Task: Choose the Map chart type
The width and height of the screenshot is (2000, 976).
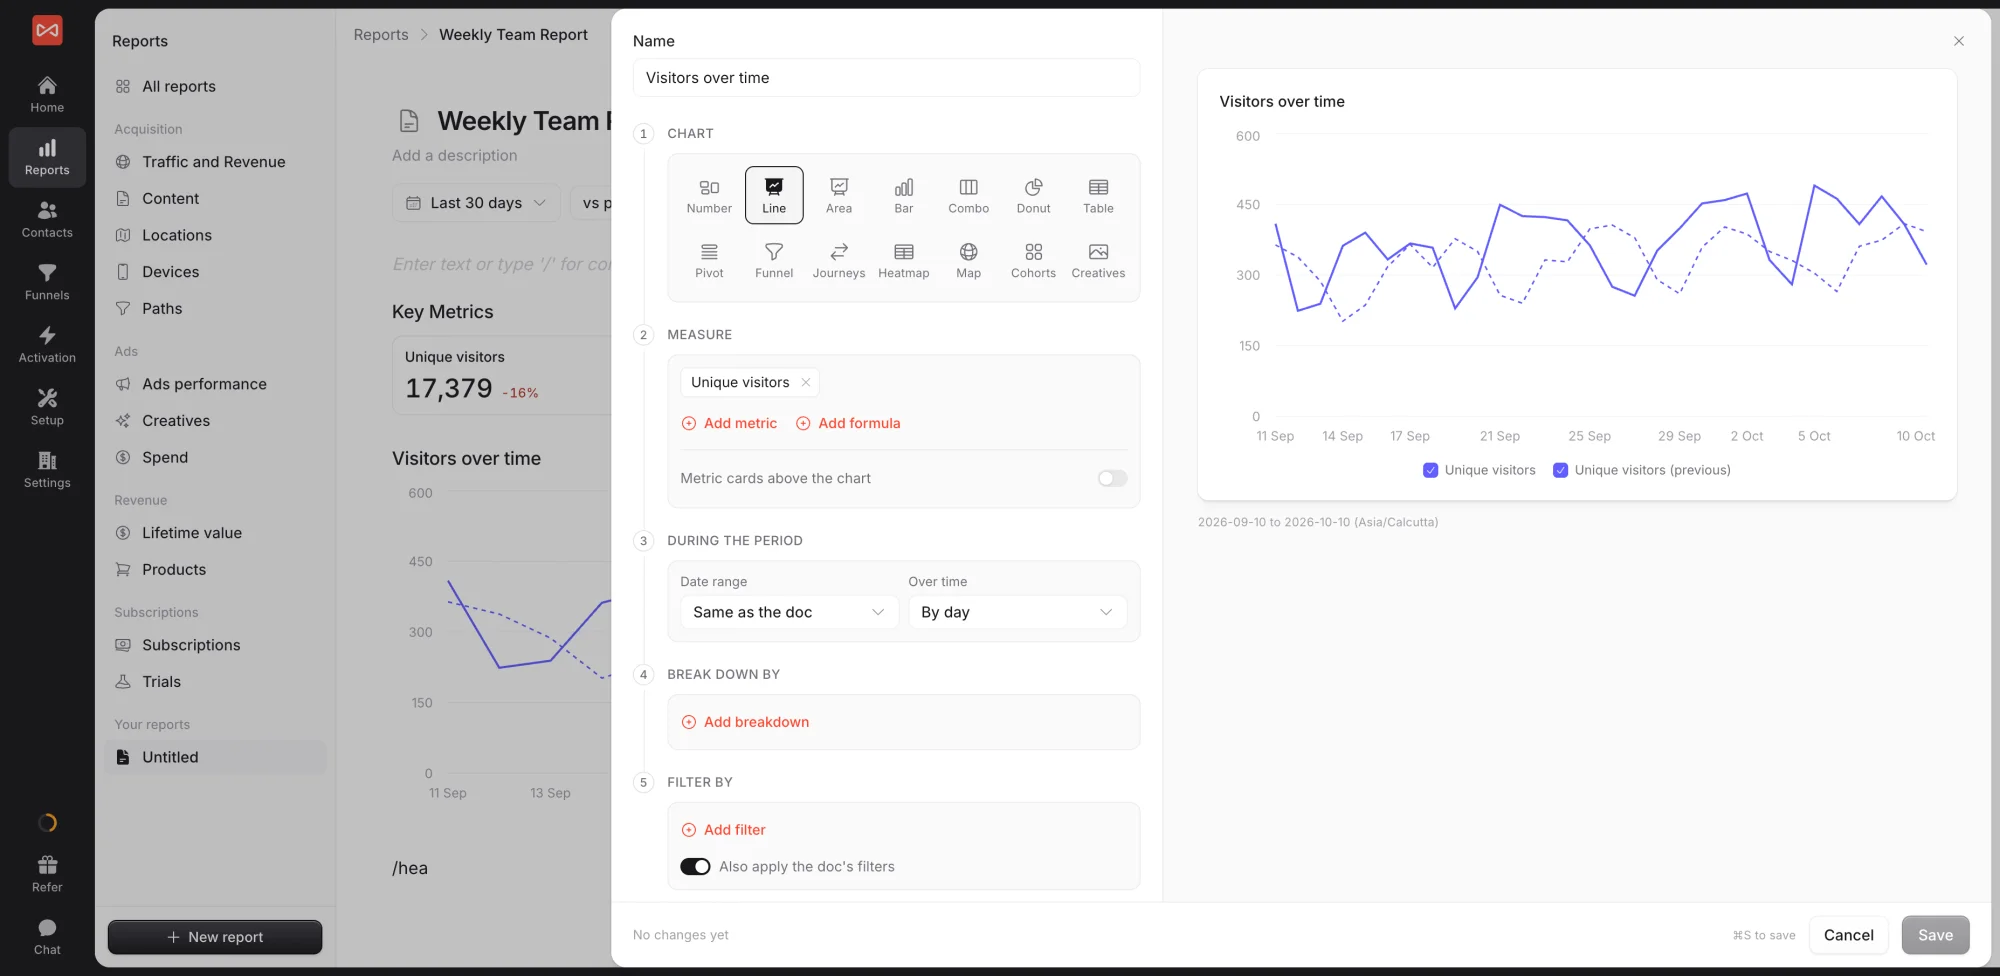Action: [968, 260]
